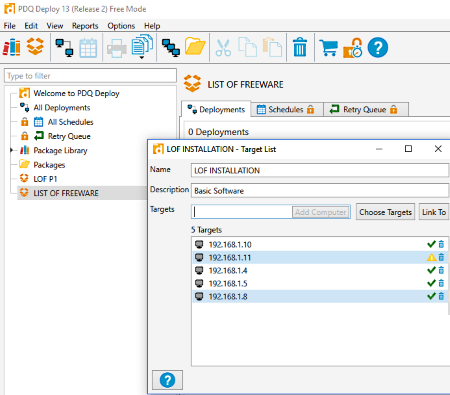The image size is (450, 395).
Task: Click the Add Computer button
Action: (321, 212)
